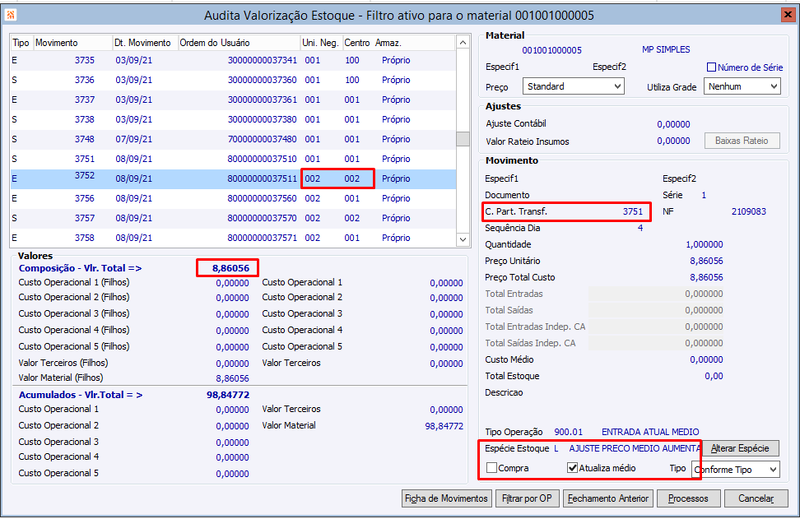Viewport: 800px width, 519px height.
Task: Select movement row 3736
Action: click(x=233, y=80)
